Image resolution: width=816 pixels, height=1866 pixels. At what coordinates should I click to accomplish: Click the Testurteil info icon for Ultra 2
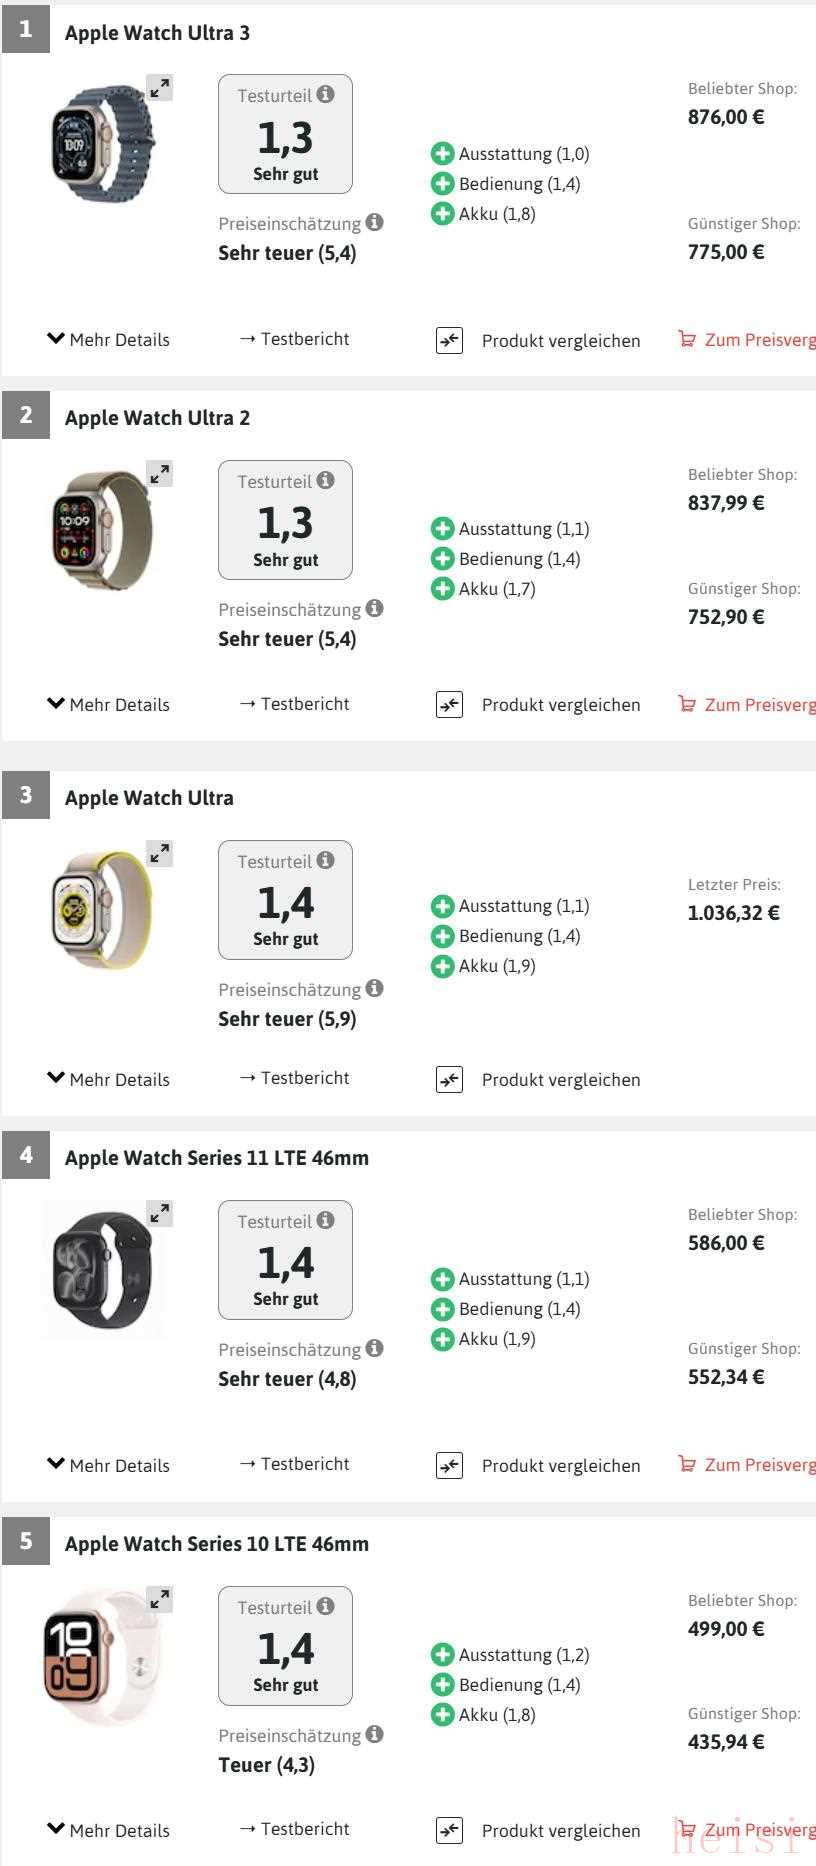click(x=326, y=481)
